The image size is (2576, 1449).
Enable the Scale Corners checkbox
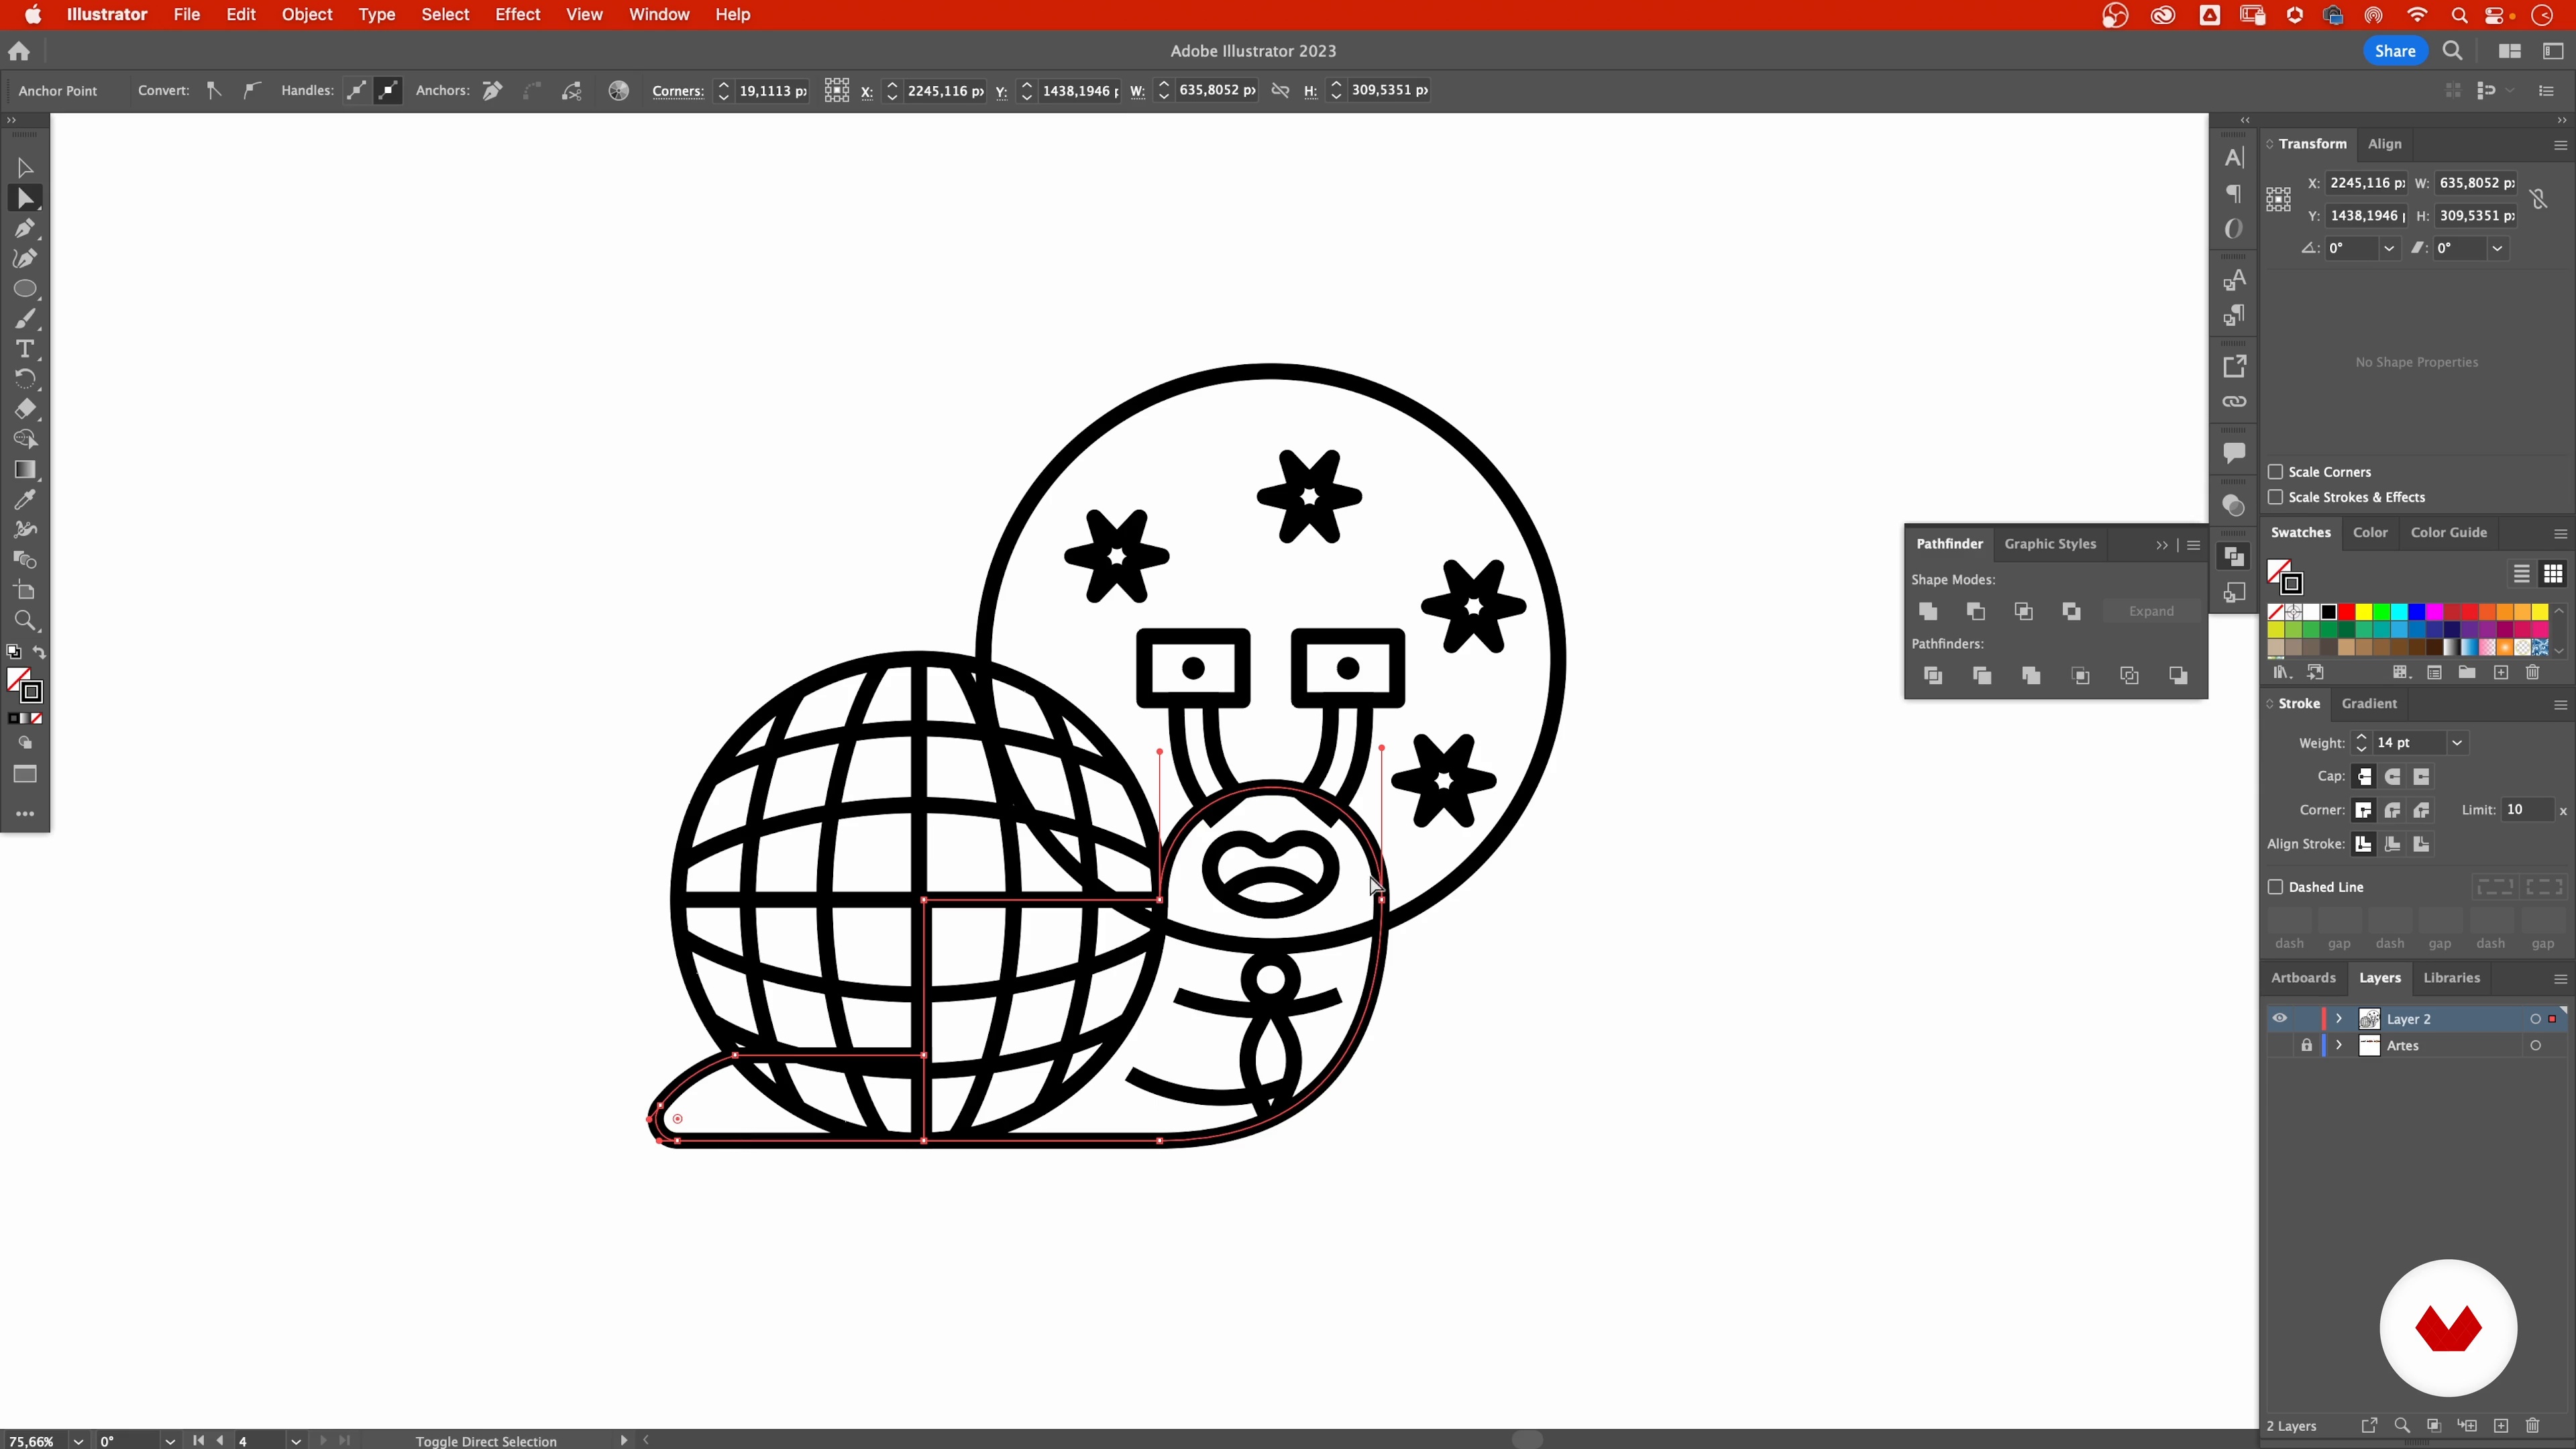[2276, 472]
